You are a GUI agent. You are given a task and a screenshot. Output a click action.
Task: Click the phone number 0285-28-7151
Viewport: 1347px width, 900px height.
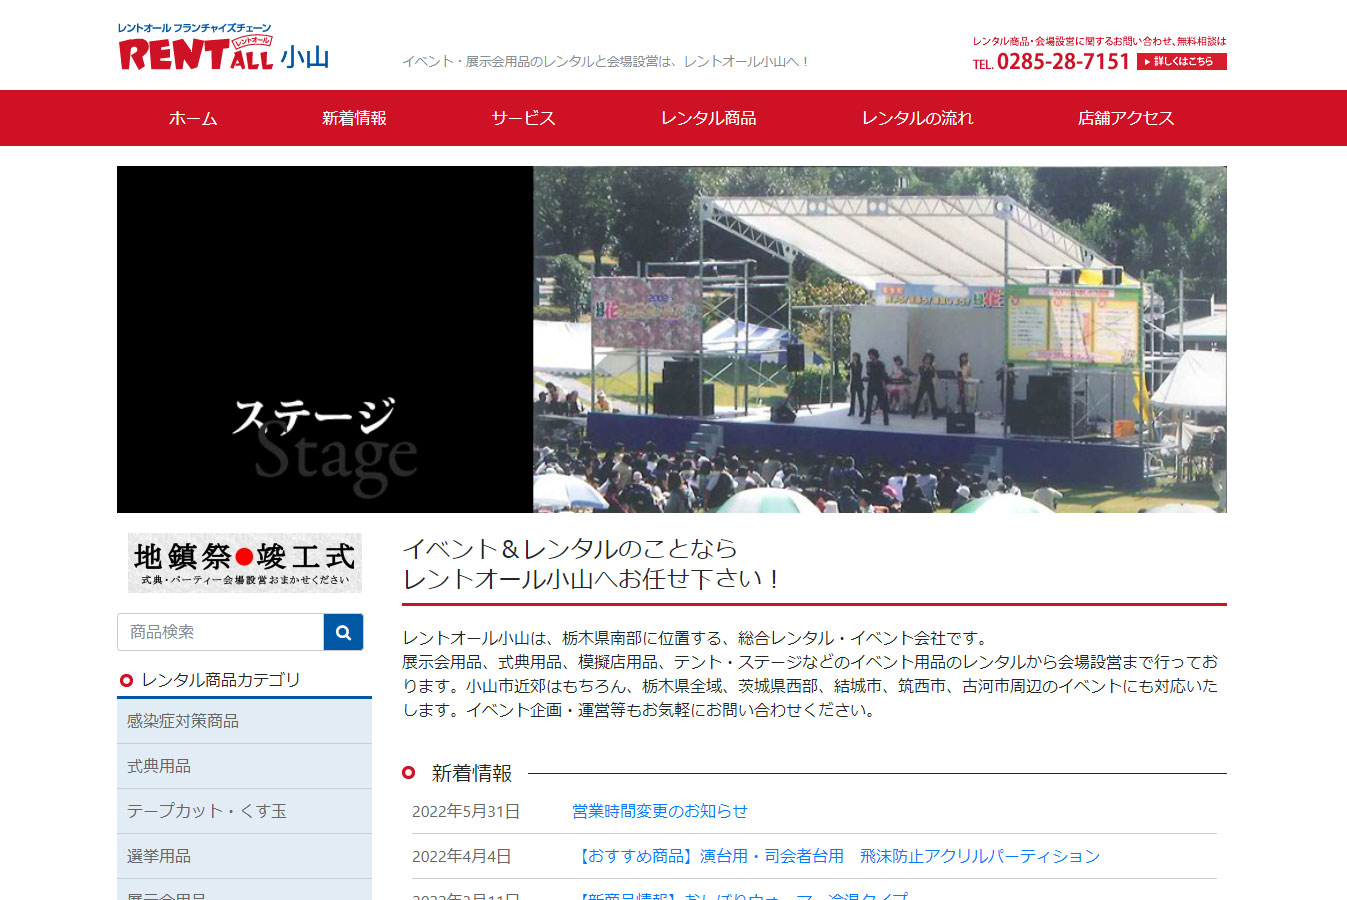pyautogui.click(x=1062, y=62)
